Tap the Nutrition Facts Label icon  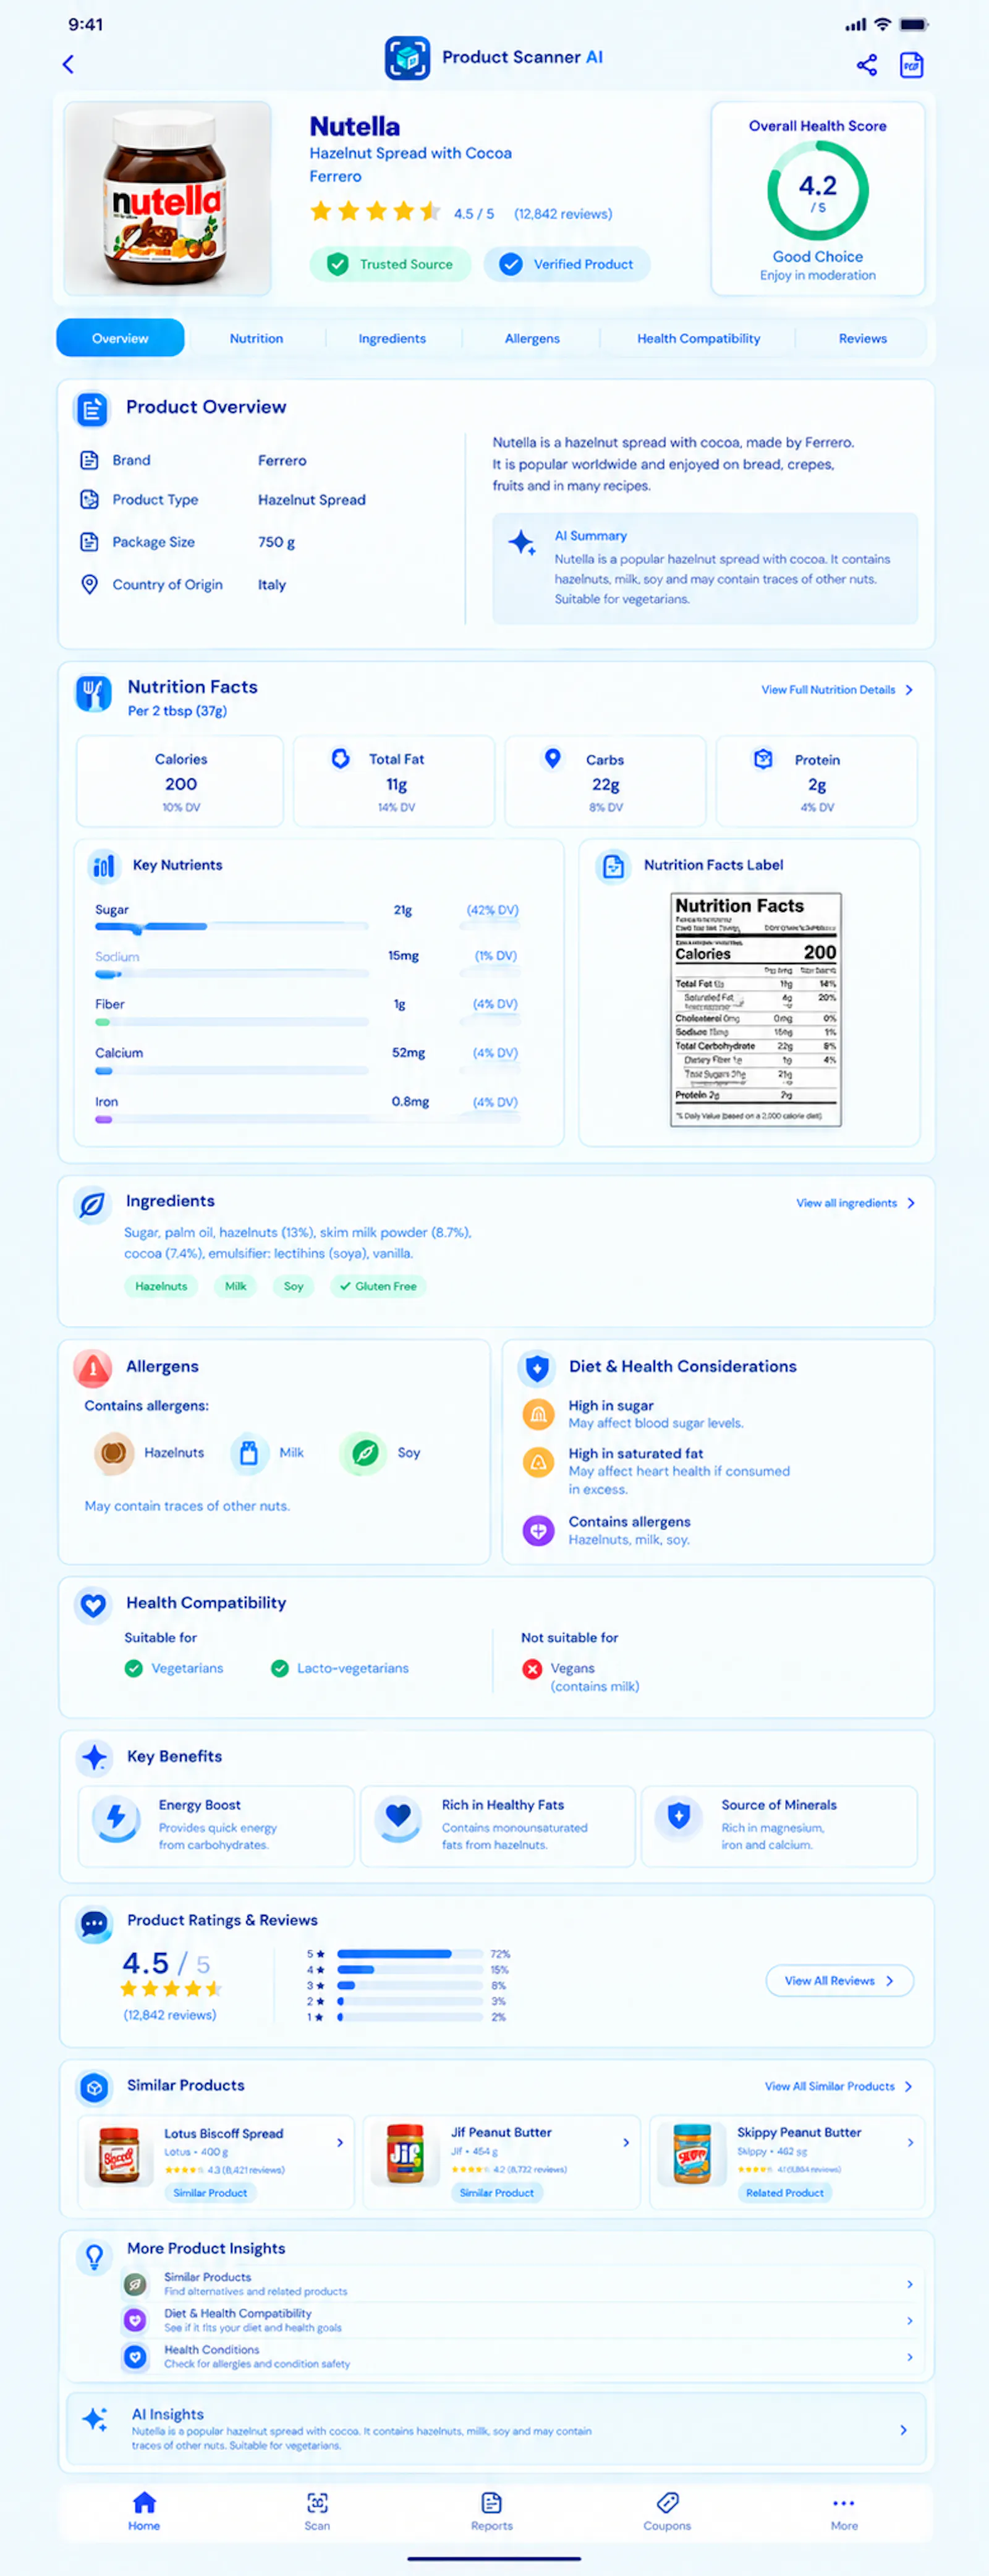pyautogui.click(x=613, y=866)
